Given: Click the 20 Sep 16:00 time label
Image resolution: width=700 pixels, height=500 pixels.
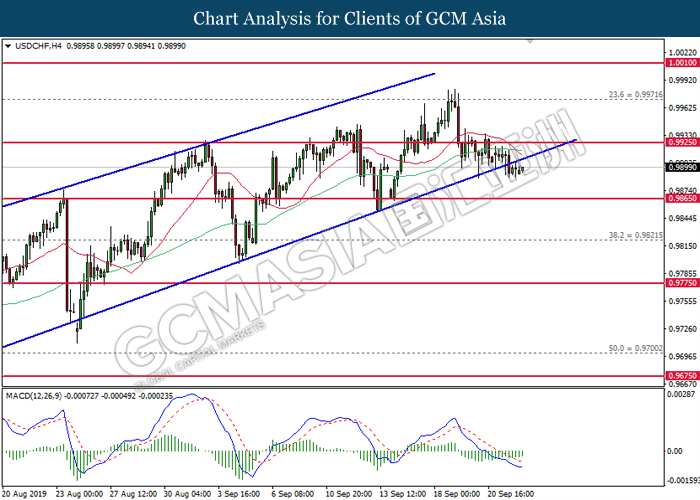Looking at the screenshot, I should [511, 494].
